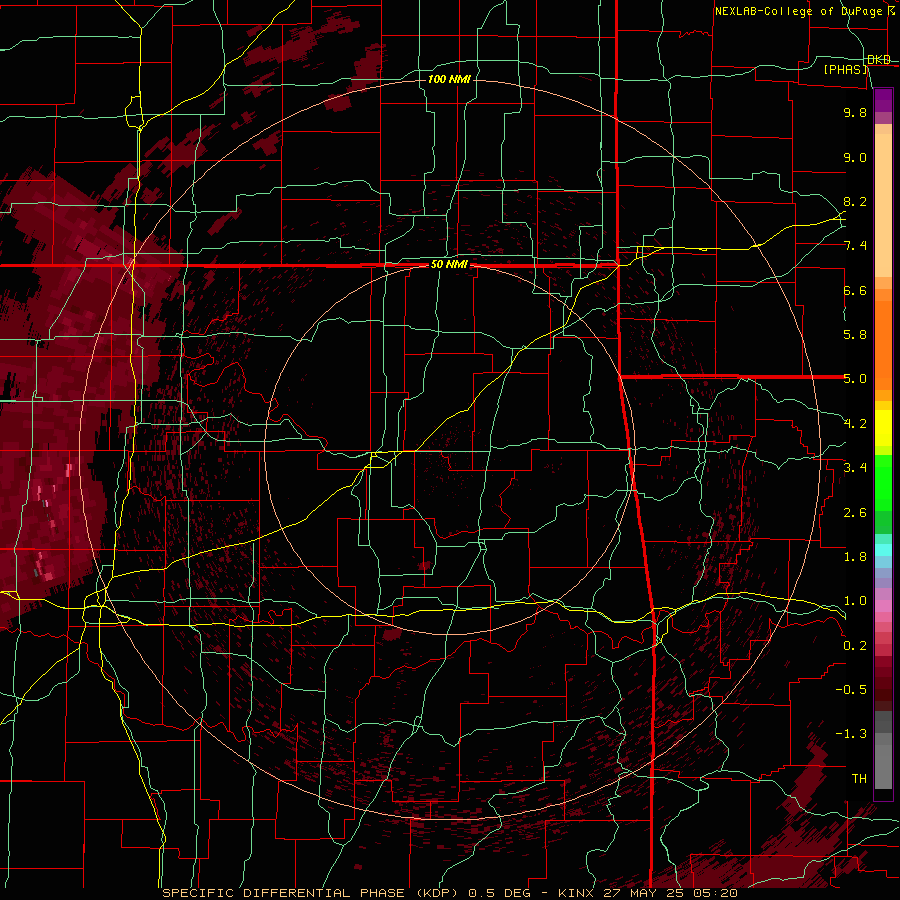Click SPECIFIC DIFFERENTIAL PHASE (KDP) caption text
The height and width of the screenshot is (900, 900).
(309, 893)
